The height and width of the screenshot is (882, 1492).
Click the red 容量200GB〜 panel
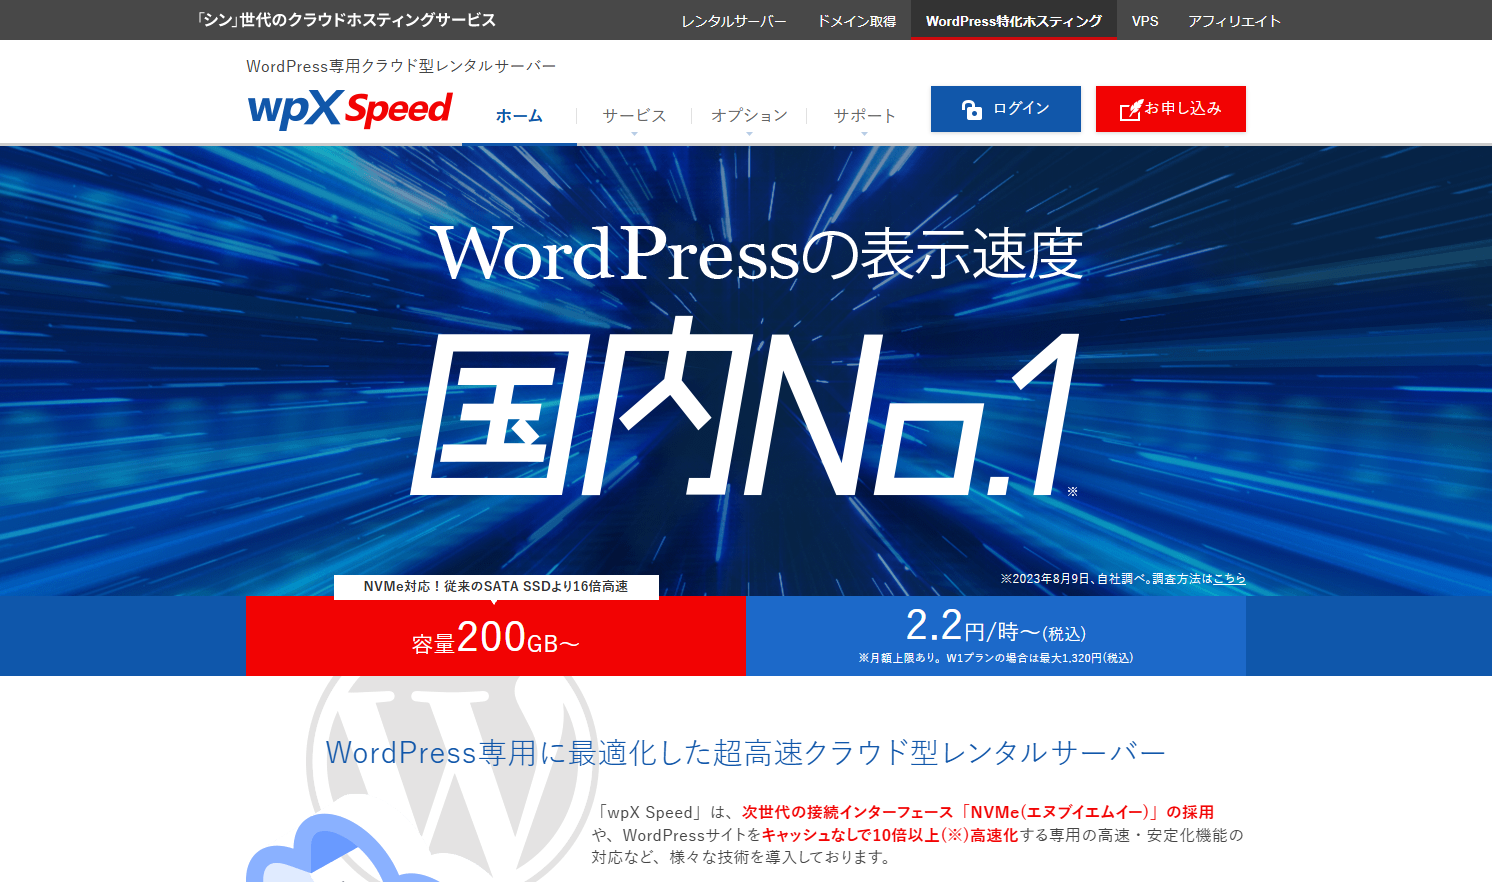coord(496,636)
